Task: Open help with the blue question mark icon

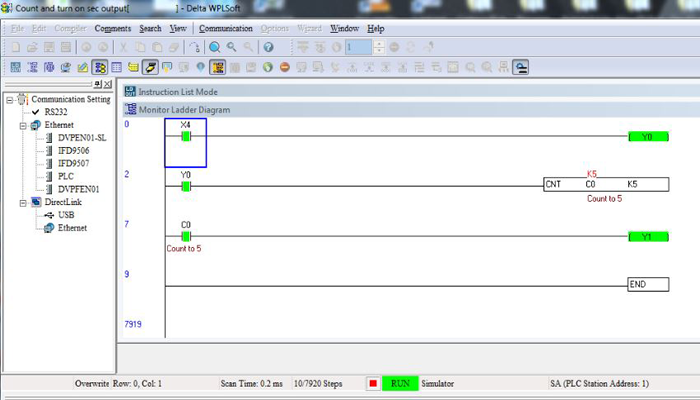Action: pos(268,47)
